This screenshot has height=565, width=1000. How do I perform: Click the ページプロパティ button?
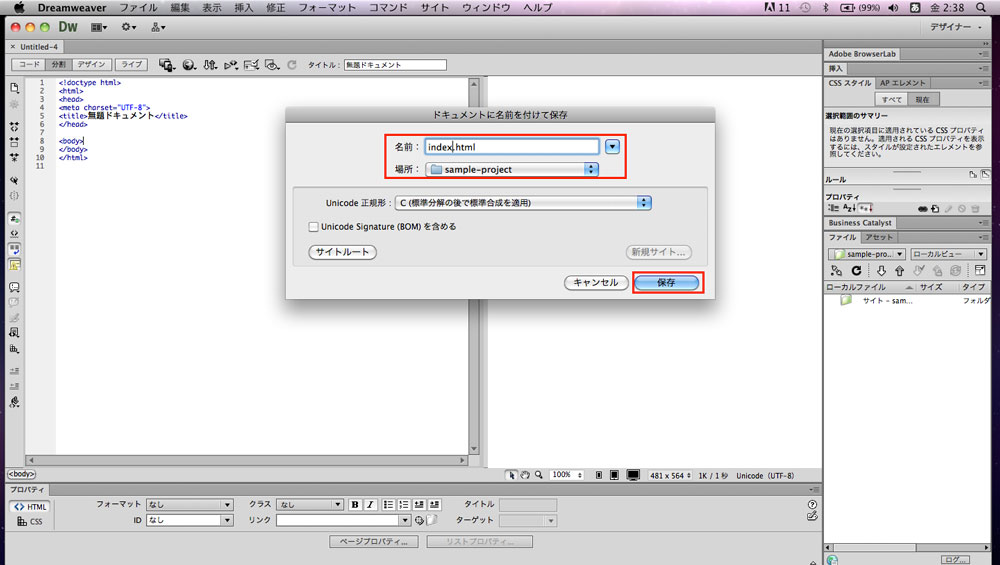[374, 541]
